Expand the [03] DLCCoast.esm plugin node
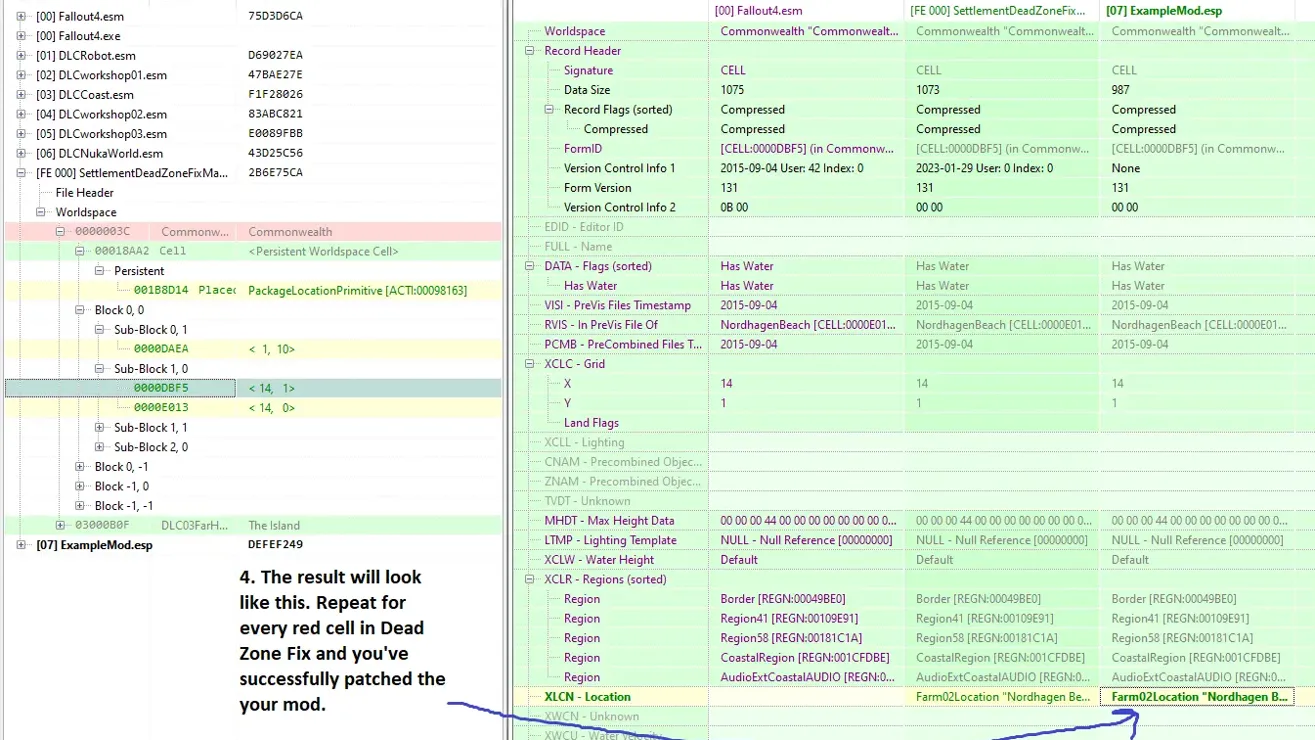 pyautogui.click(x=21, y=95)
